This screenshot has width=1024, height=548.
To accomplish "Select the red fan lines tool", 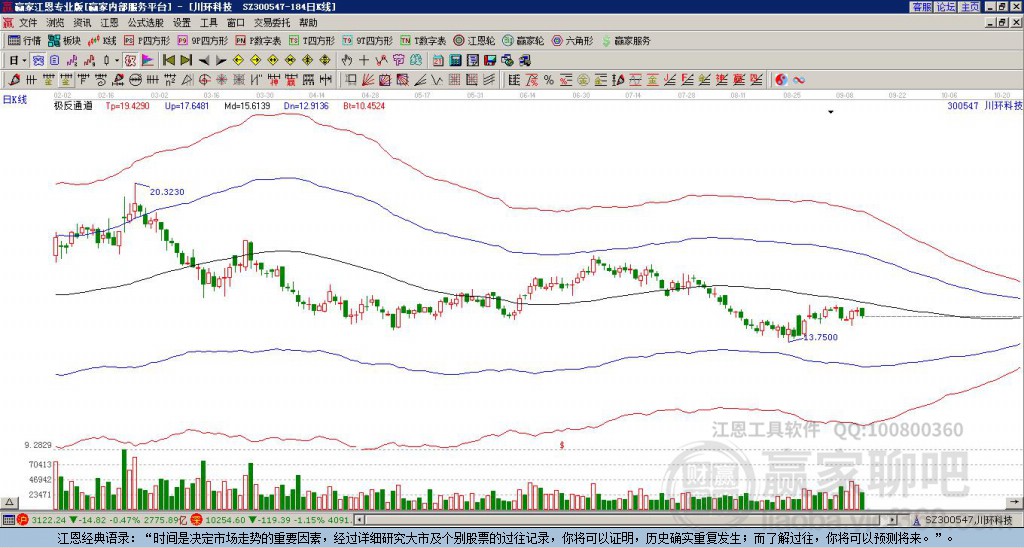I will click(368, 80).
